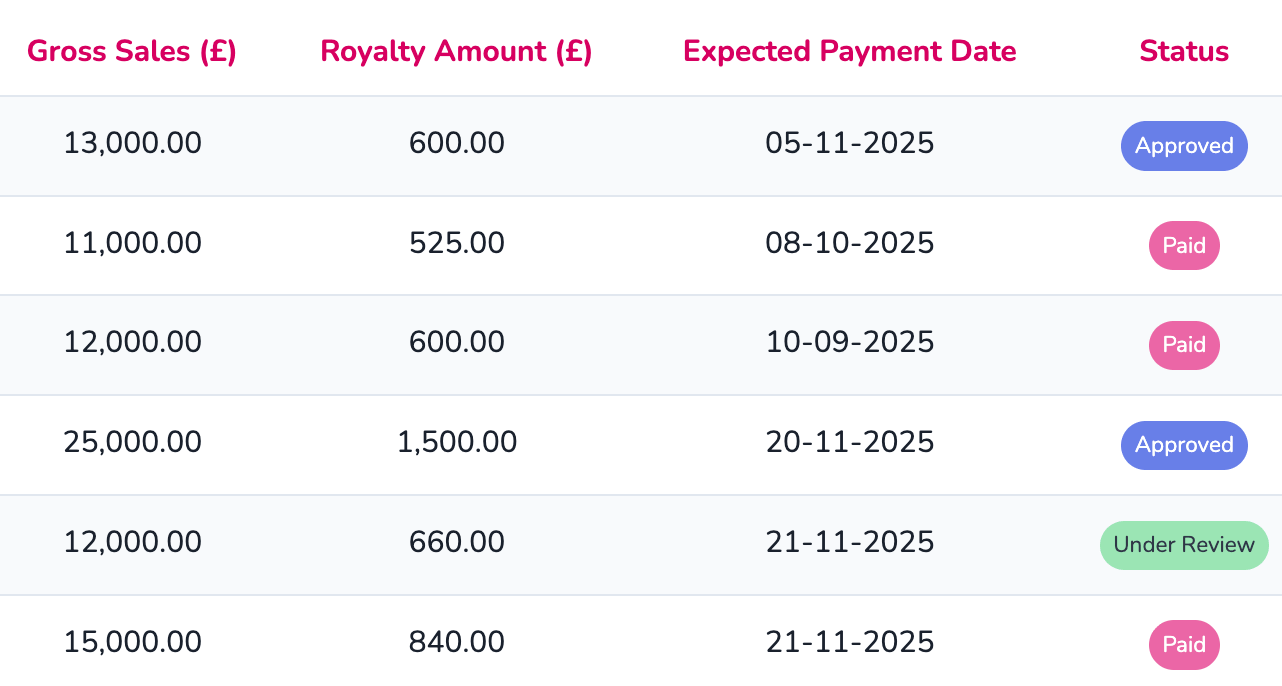Click the Expected Payment Date header
The height and width of the screenshot is (686, 1282).
849,51
